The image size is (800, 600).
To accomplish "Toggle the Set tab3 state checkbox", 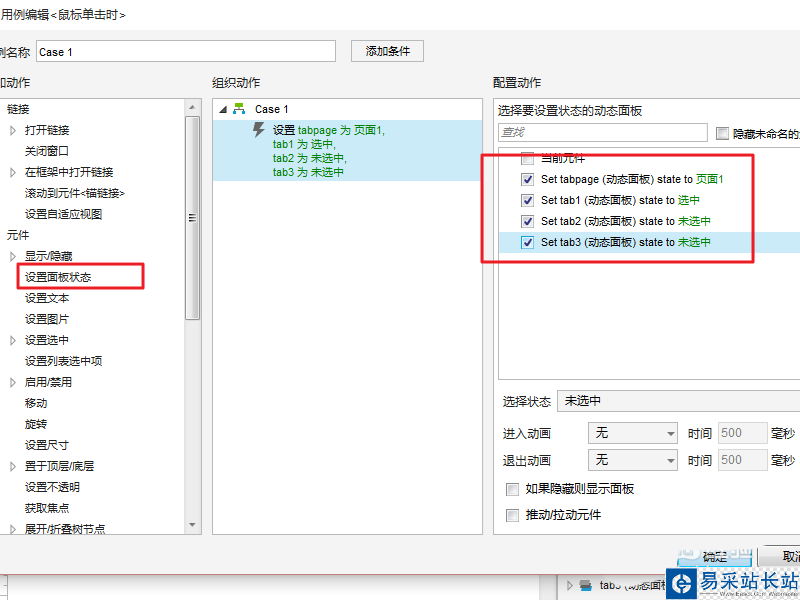I will pyautogui.click(x=527, y=242).
